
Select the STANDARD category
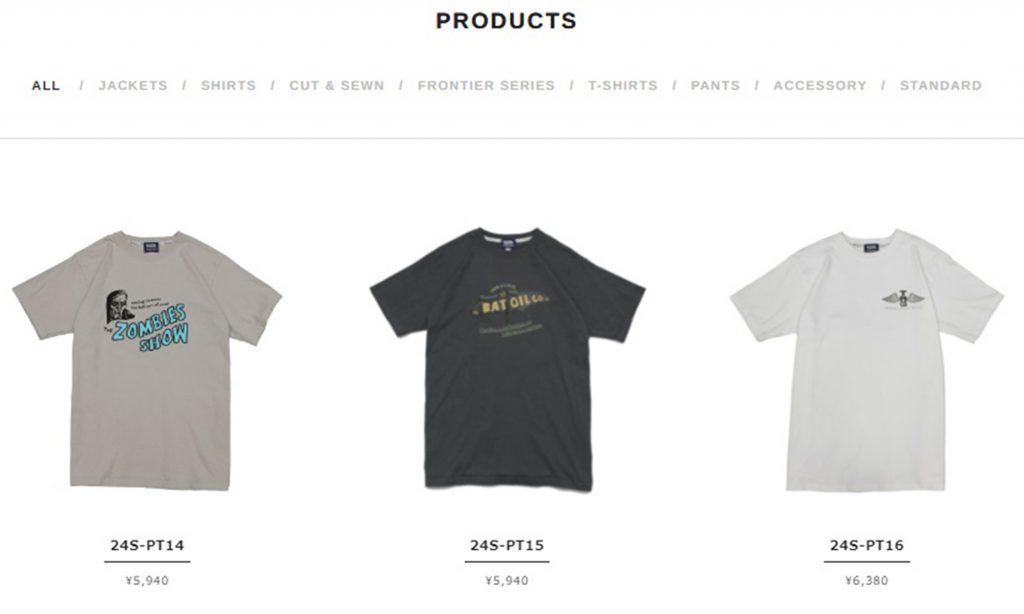[x=941, y=86]
